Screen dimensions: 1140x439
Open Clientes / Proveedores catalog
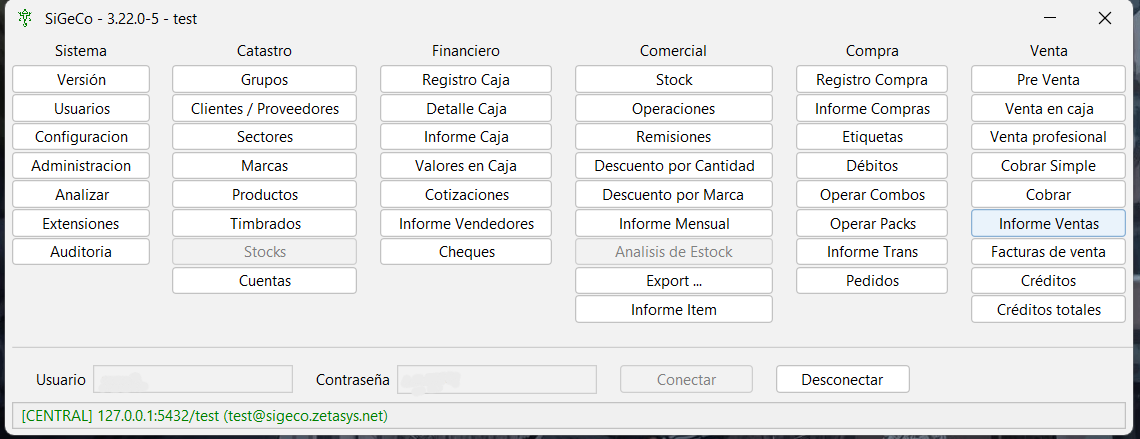tap(264, 109)
